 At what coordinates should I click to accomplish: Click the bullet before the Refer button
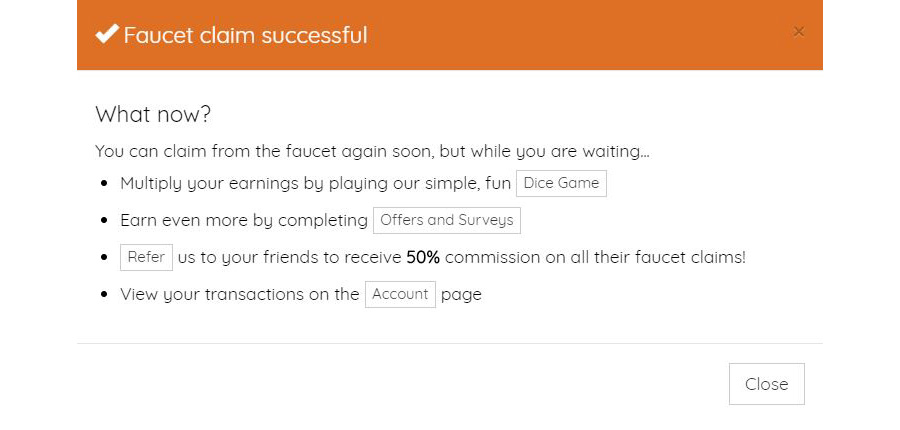coord(106,258)
